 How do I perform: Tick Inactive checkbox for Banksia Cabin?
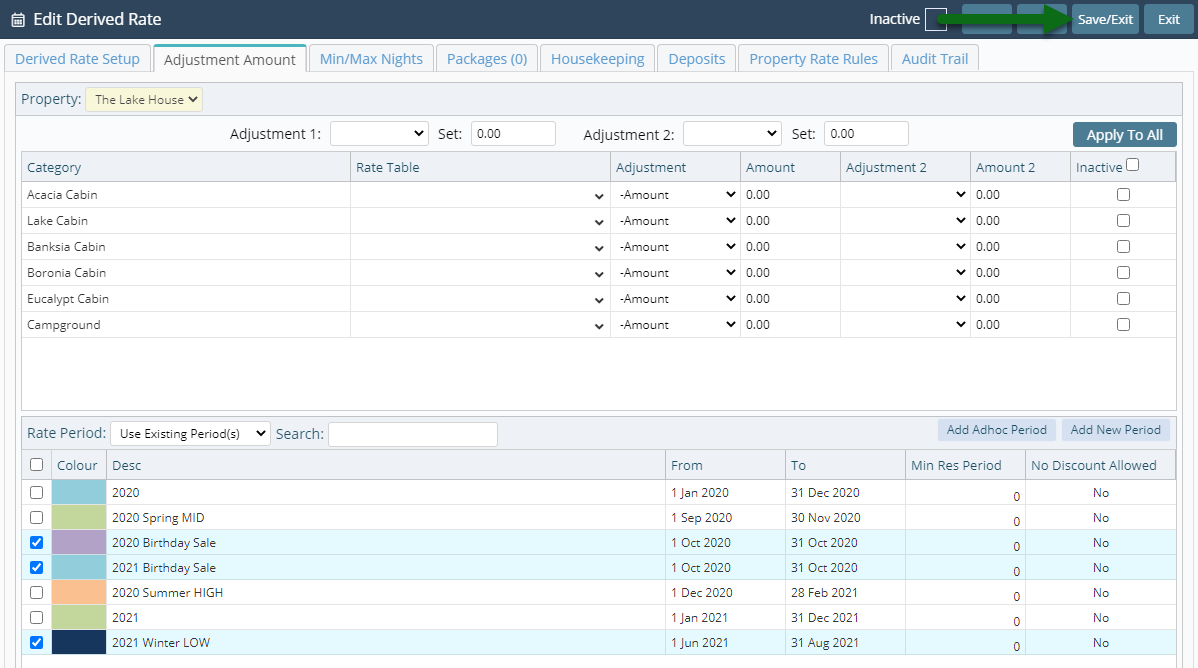pos(1123,247)
